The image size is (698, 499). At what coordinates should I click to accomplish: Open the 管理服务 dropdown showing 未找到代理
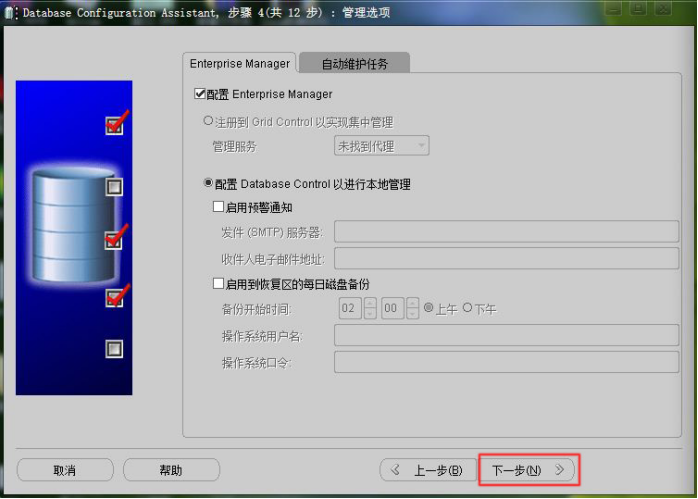coord(381,146)
